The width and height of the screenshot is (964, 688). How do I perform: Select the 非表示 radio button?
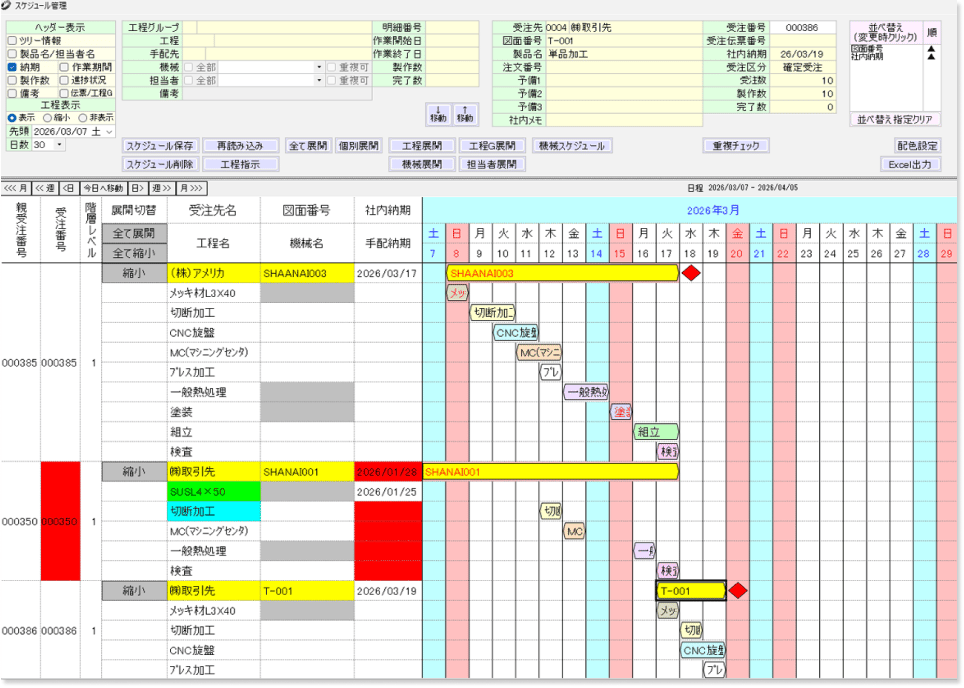tap(82, 117)
